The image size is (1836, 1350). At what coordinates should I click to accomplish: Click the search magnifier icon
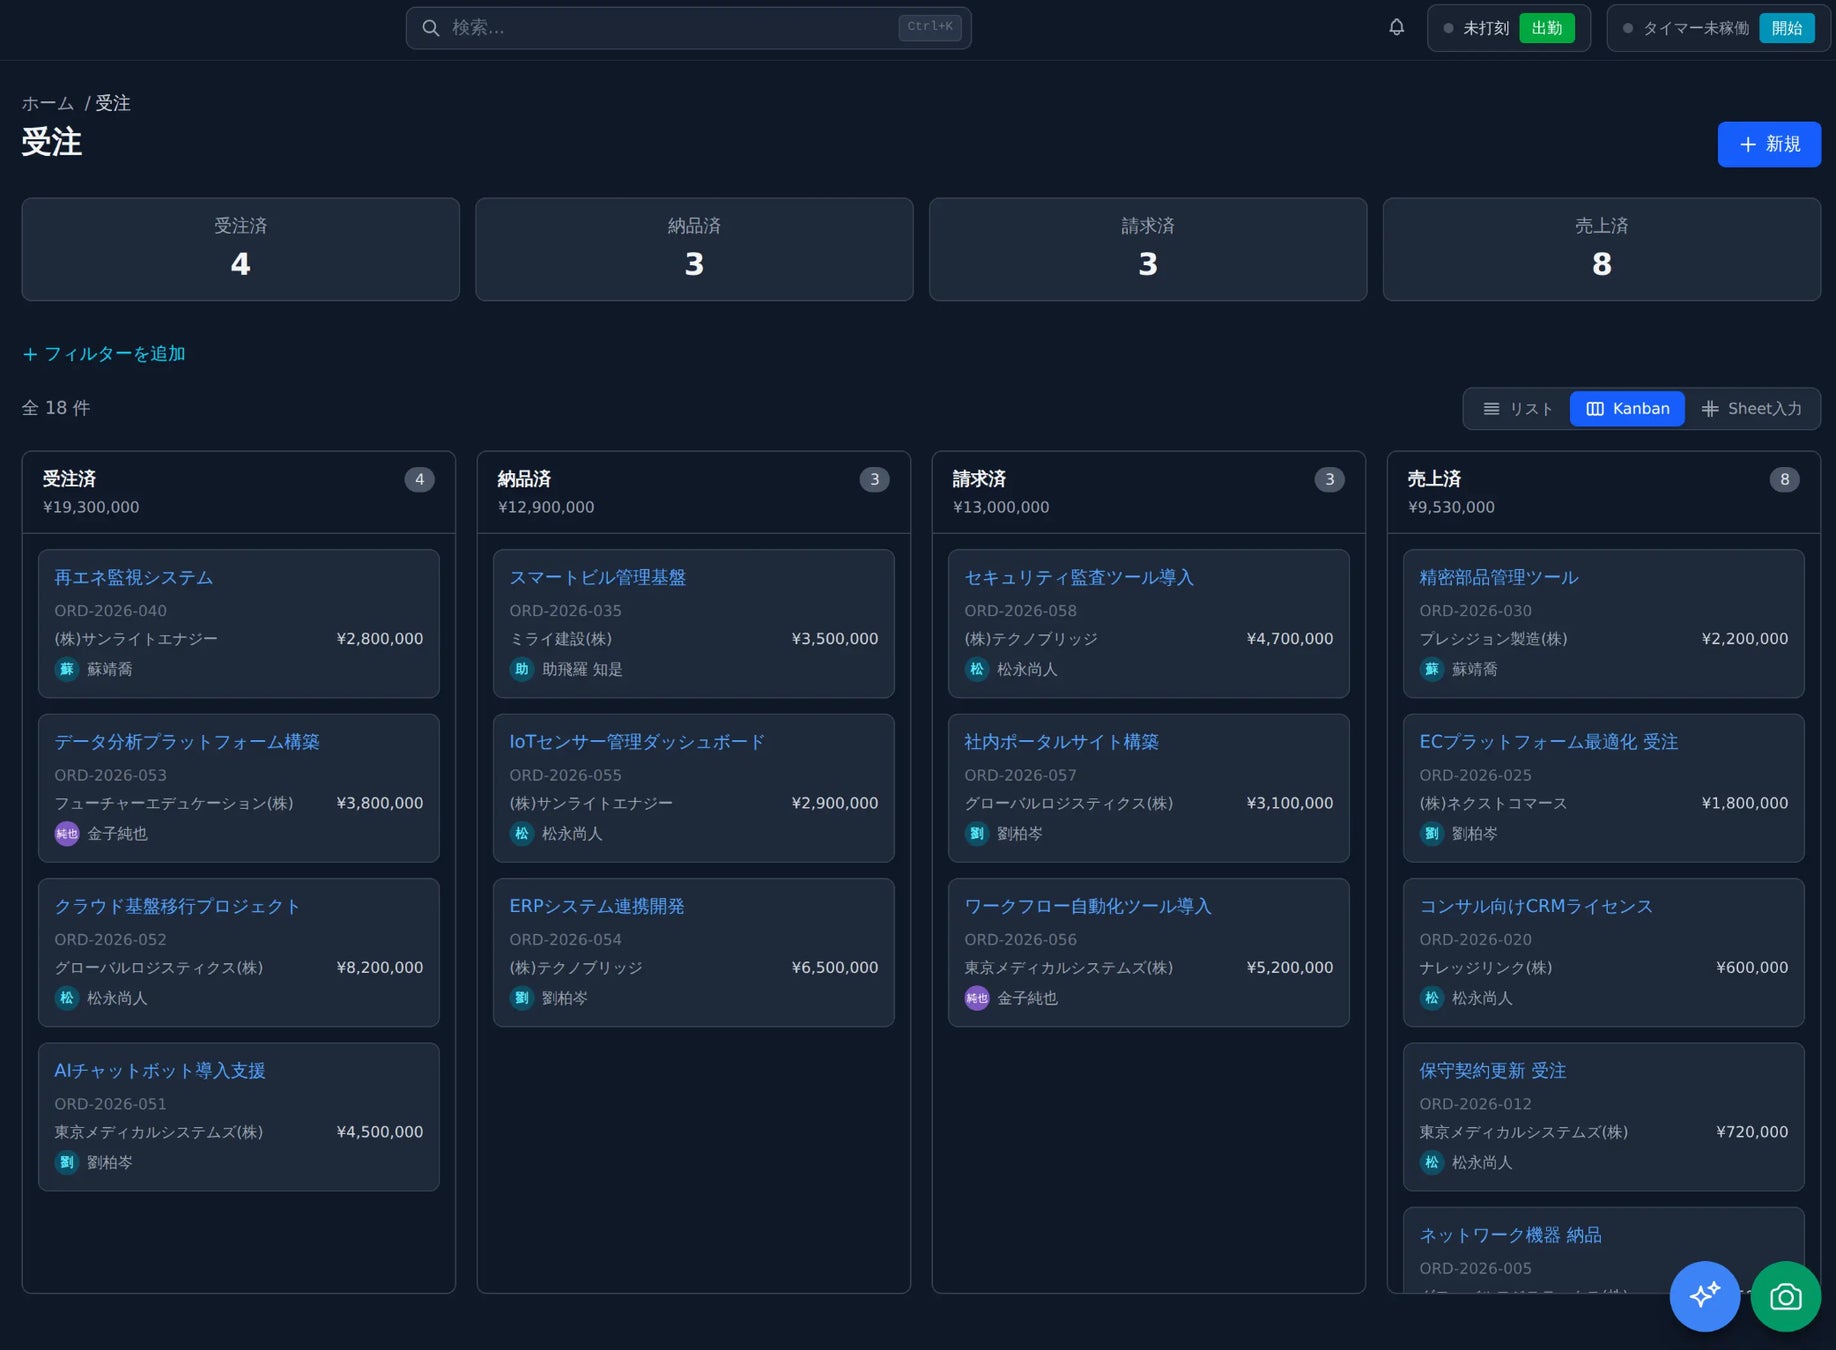point(431,28)
